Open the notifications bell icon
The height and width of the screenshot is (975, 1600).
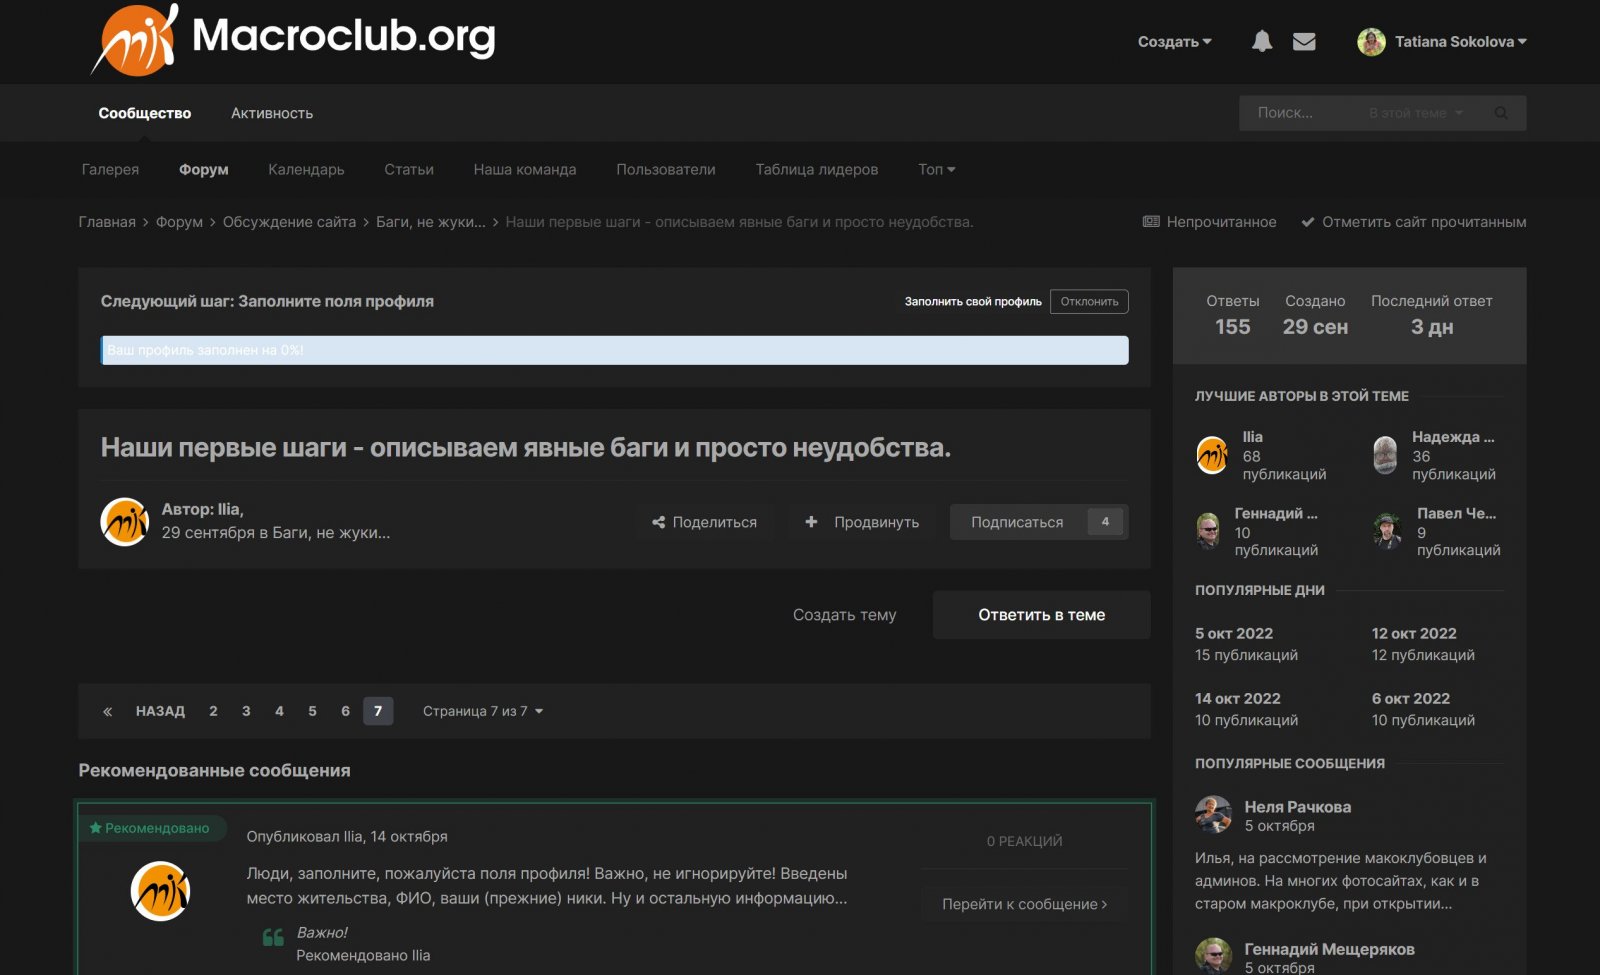click(x=1262, y=41)
